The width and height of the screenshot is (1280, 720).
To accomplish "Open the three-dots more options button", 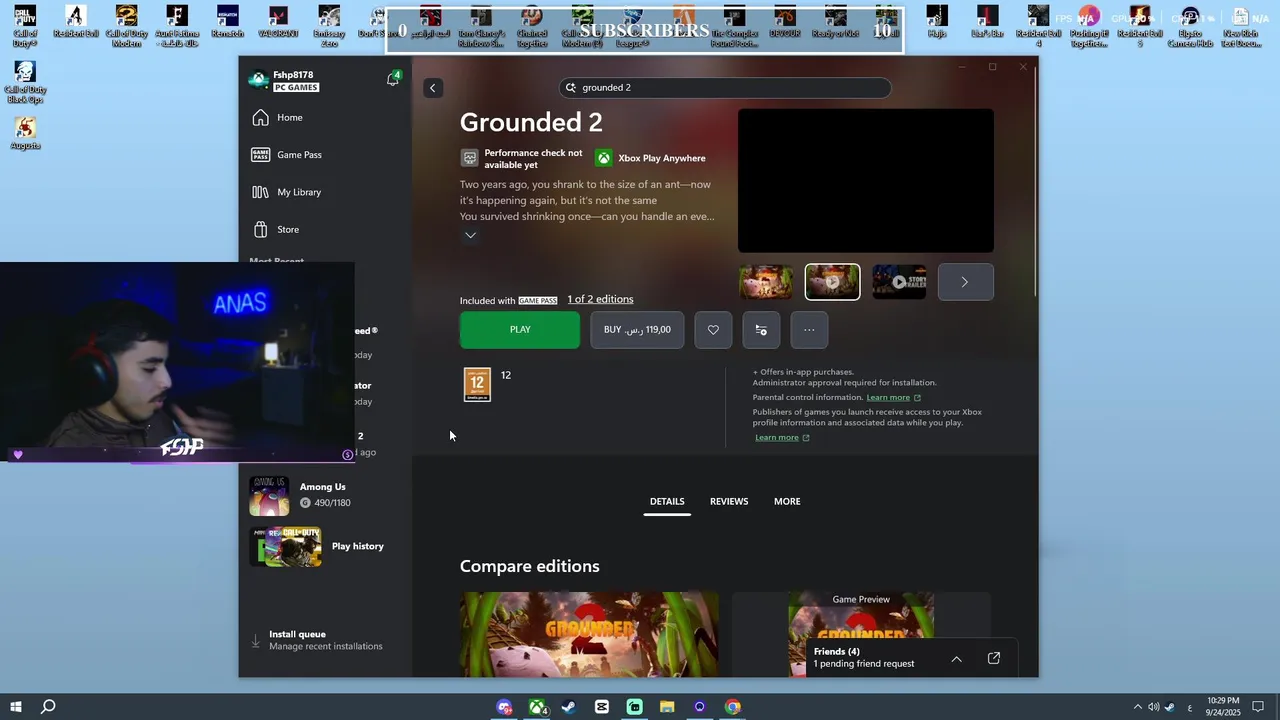I will coord(809,330).
